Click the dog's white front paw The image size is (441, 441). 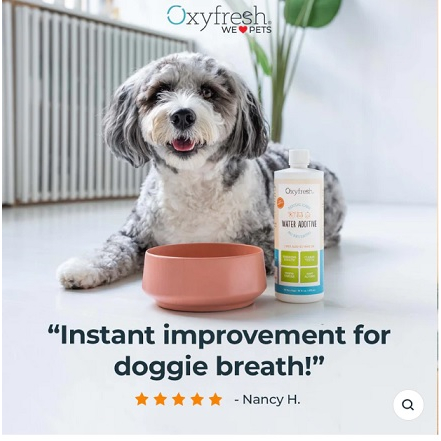pyautogui.click(x=78, y=273)
